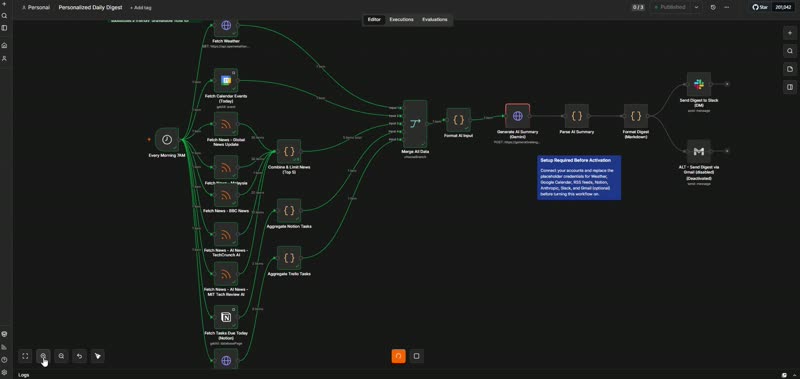Image resolution: width=800 pixels, height=379 pixels.
Task: Click the fit-to-view canvas button
Action: pyautogui.click(x=25, y=356)
